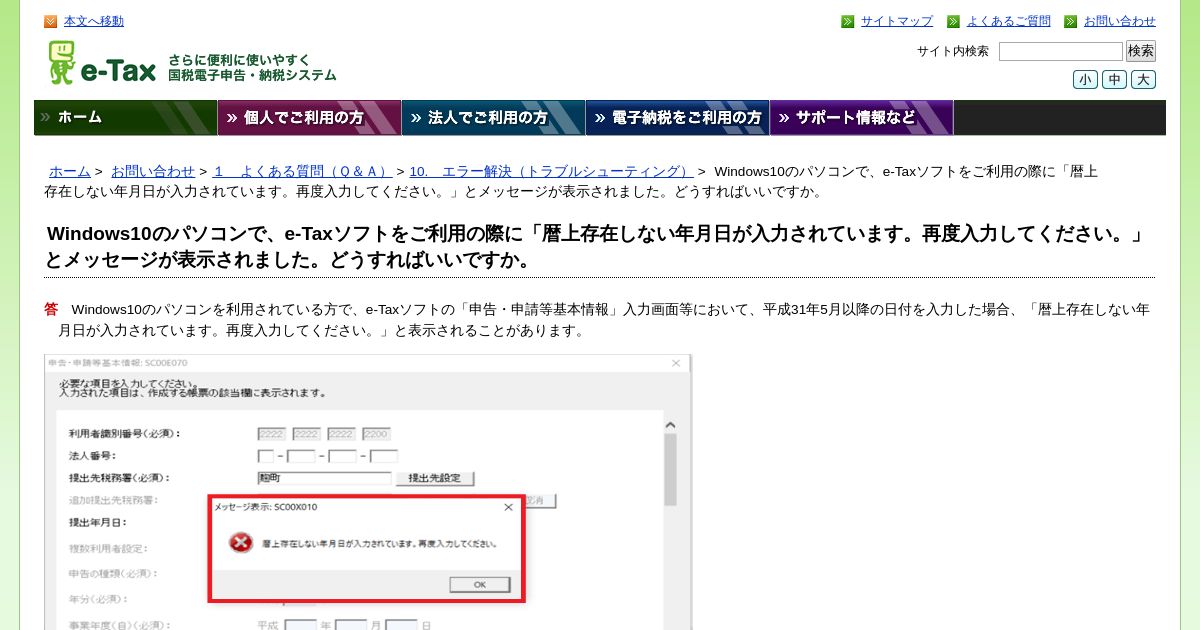
Task: Click the サイト内検索 label
Action: [x=953, y=51]
